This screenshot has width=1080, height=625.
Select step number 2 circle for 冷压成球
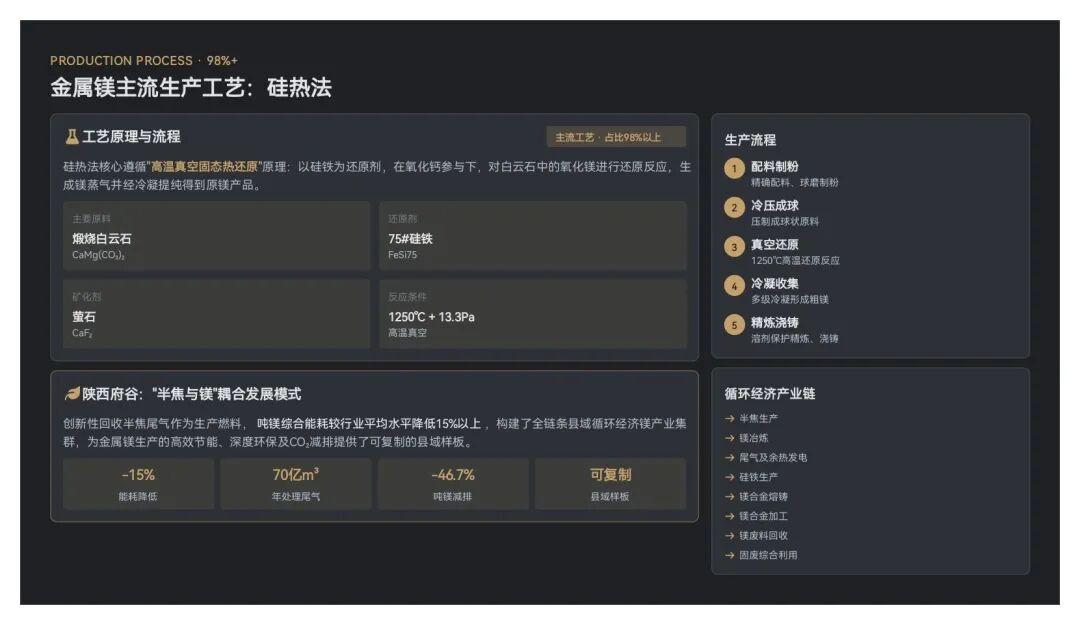tap(735, 208)
